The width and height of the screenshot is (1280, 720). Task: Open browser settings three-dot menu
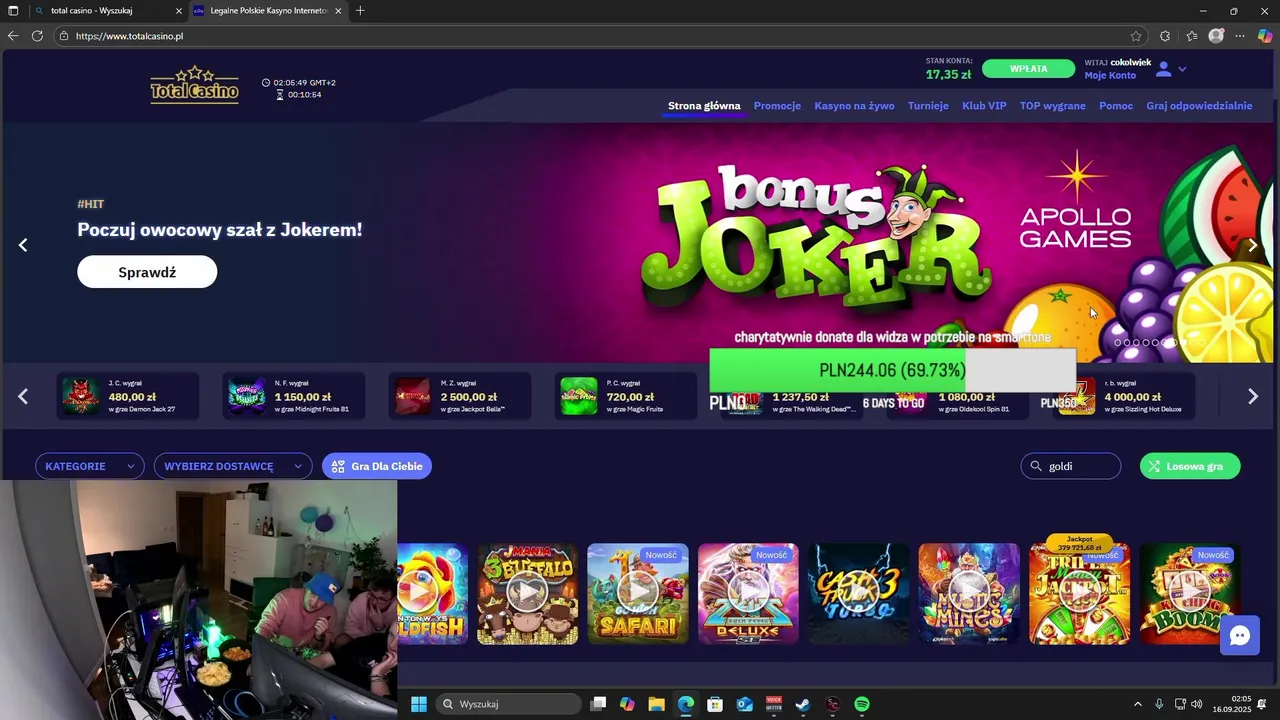tap(1241, 36)
